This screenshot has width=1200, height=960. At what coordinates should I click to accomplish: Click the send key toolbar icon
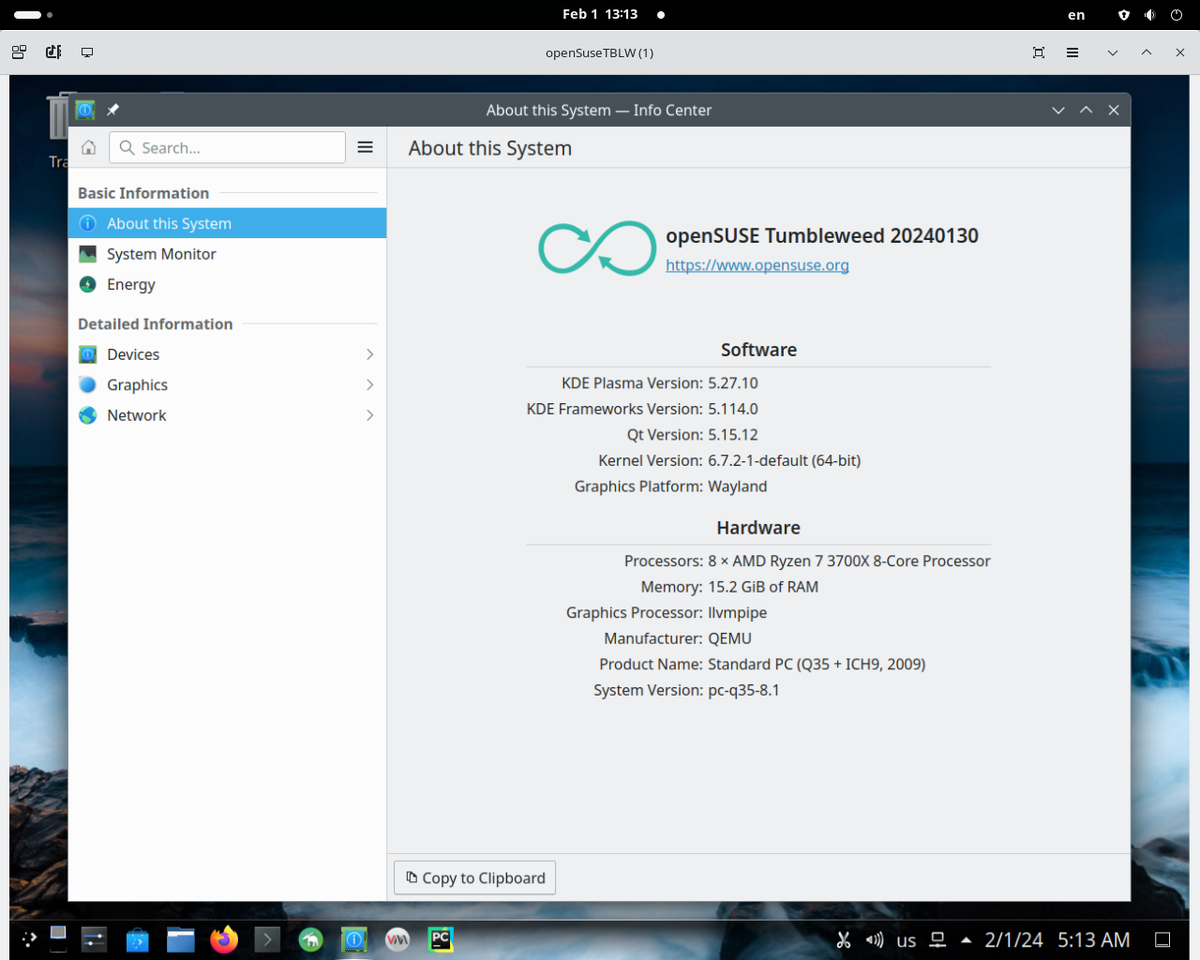(53, 52)
